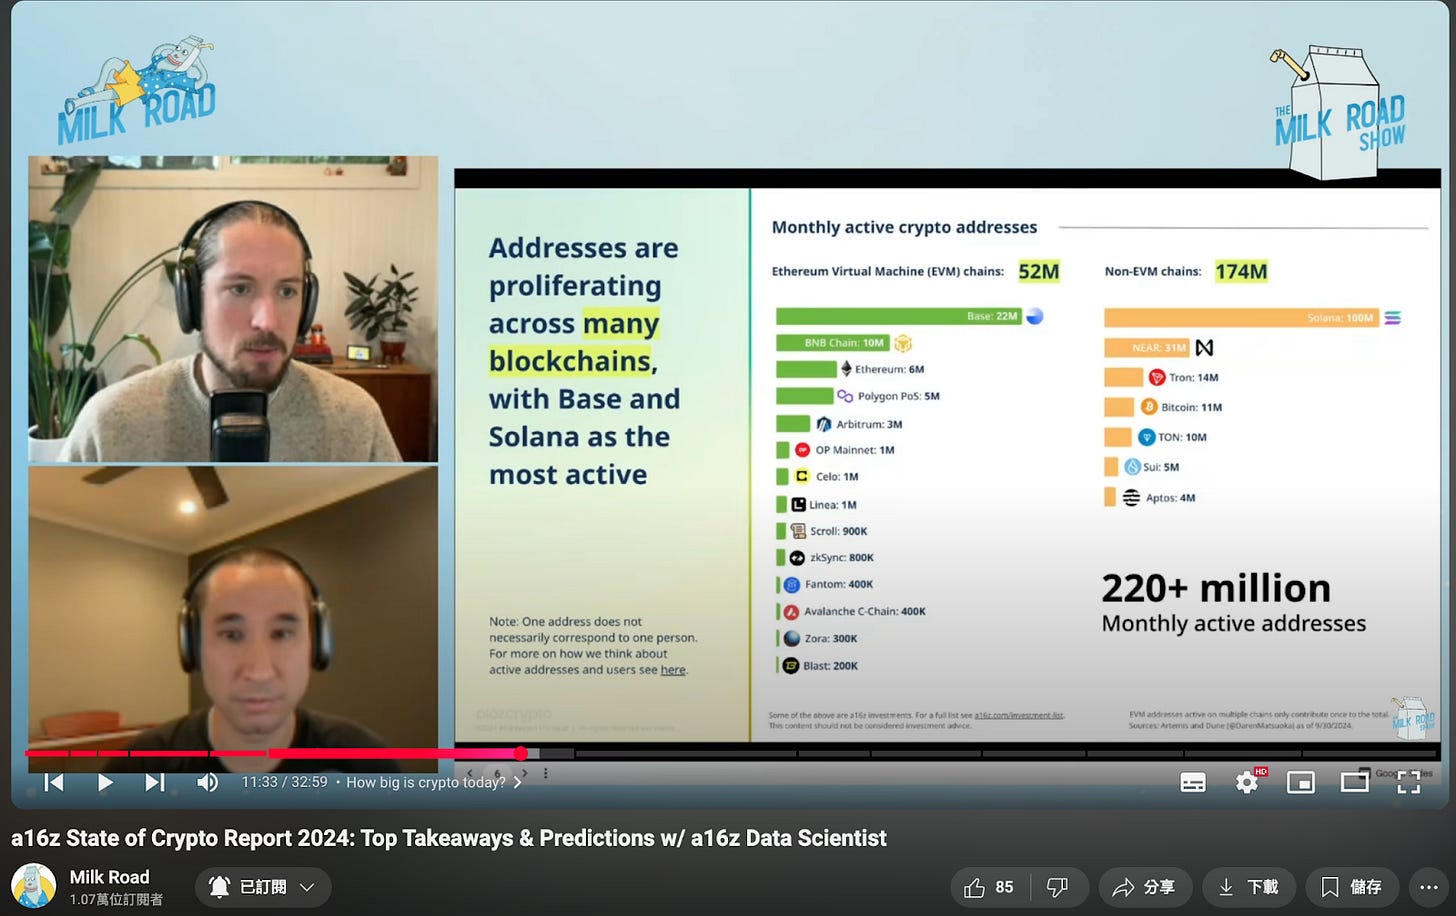
Task: Click the Linea icon
Action: pos(798,505)
